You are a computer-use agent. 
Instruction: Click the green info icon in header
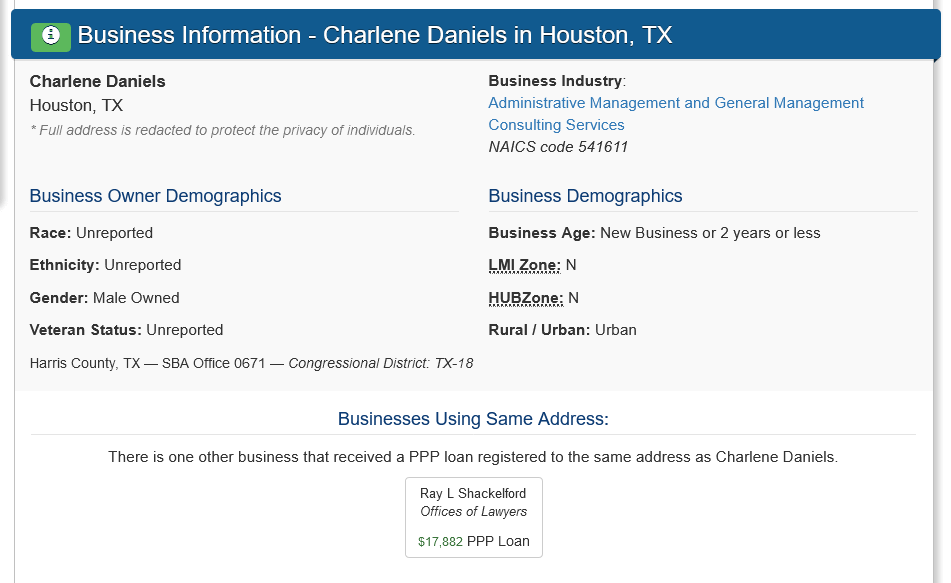tap(51, 36)
